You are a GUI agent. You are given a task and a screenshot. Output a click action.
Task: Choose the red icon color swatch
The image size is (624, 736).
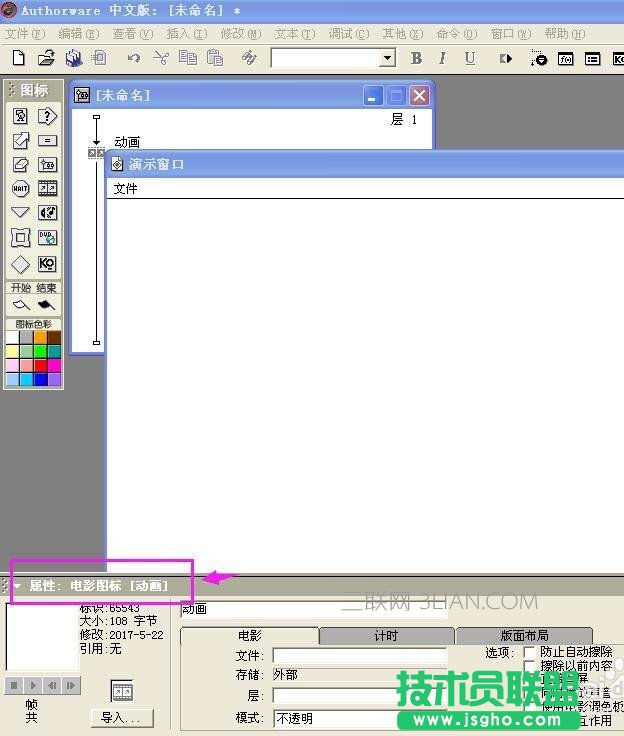40,365
